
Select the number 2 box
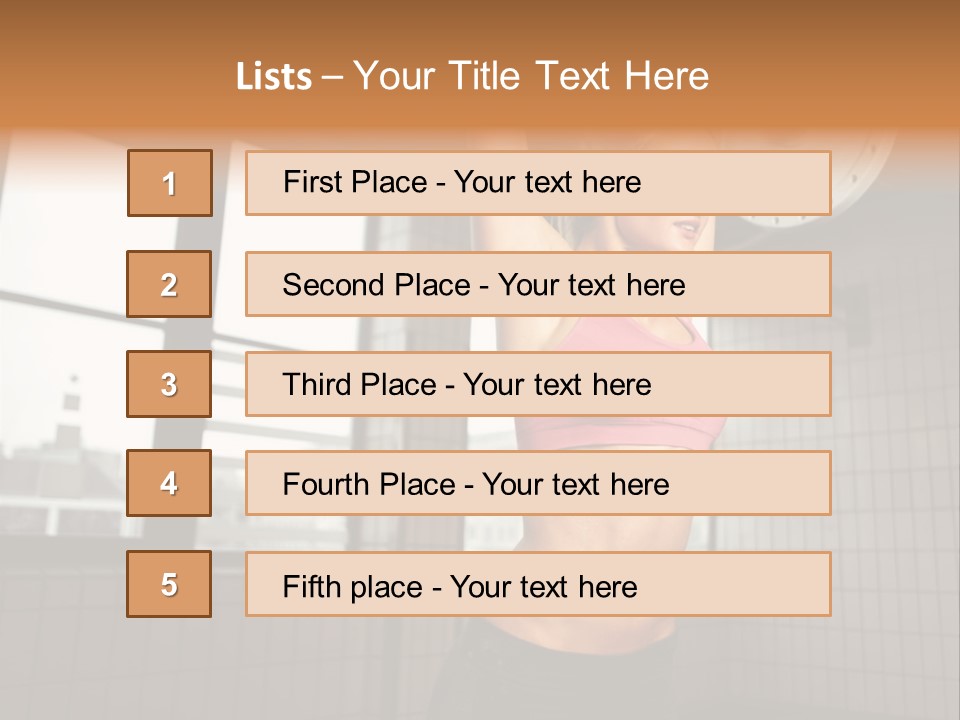pos(169,284)
